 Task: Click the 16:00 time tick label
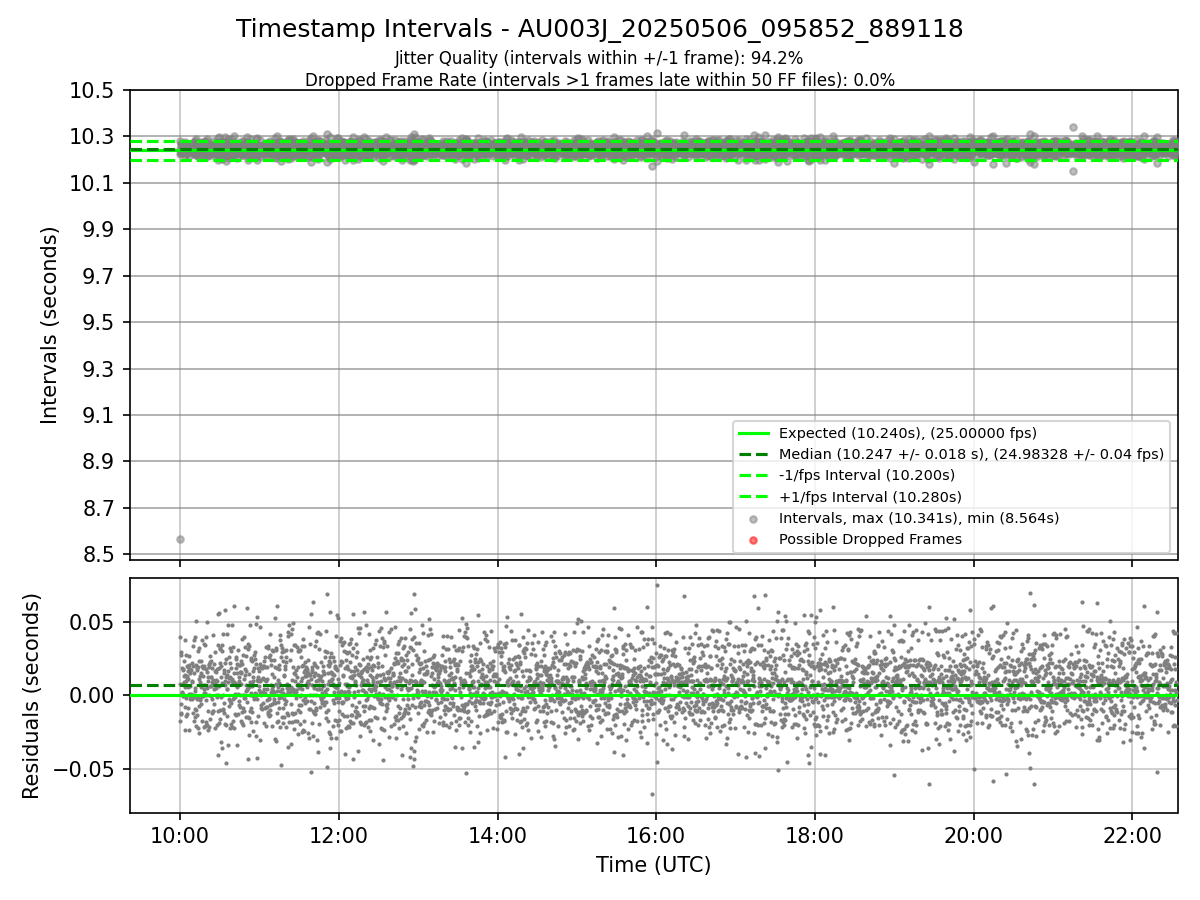click(x=656, y=833)
